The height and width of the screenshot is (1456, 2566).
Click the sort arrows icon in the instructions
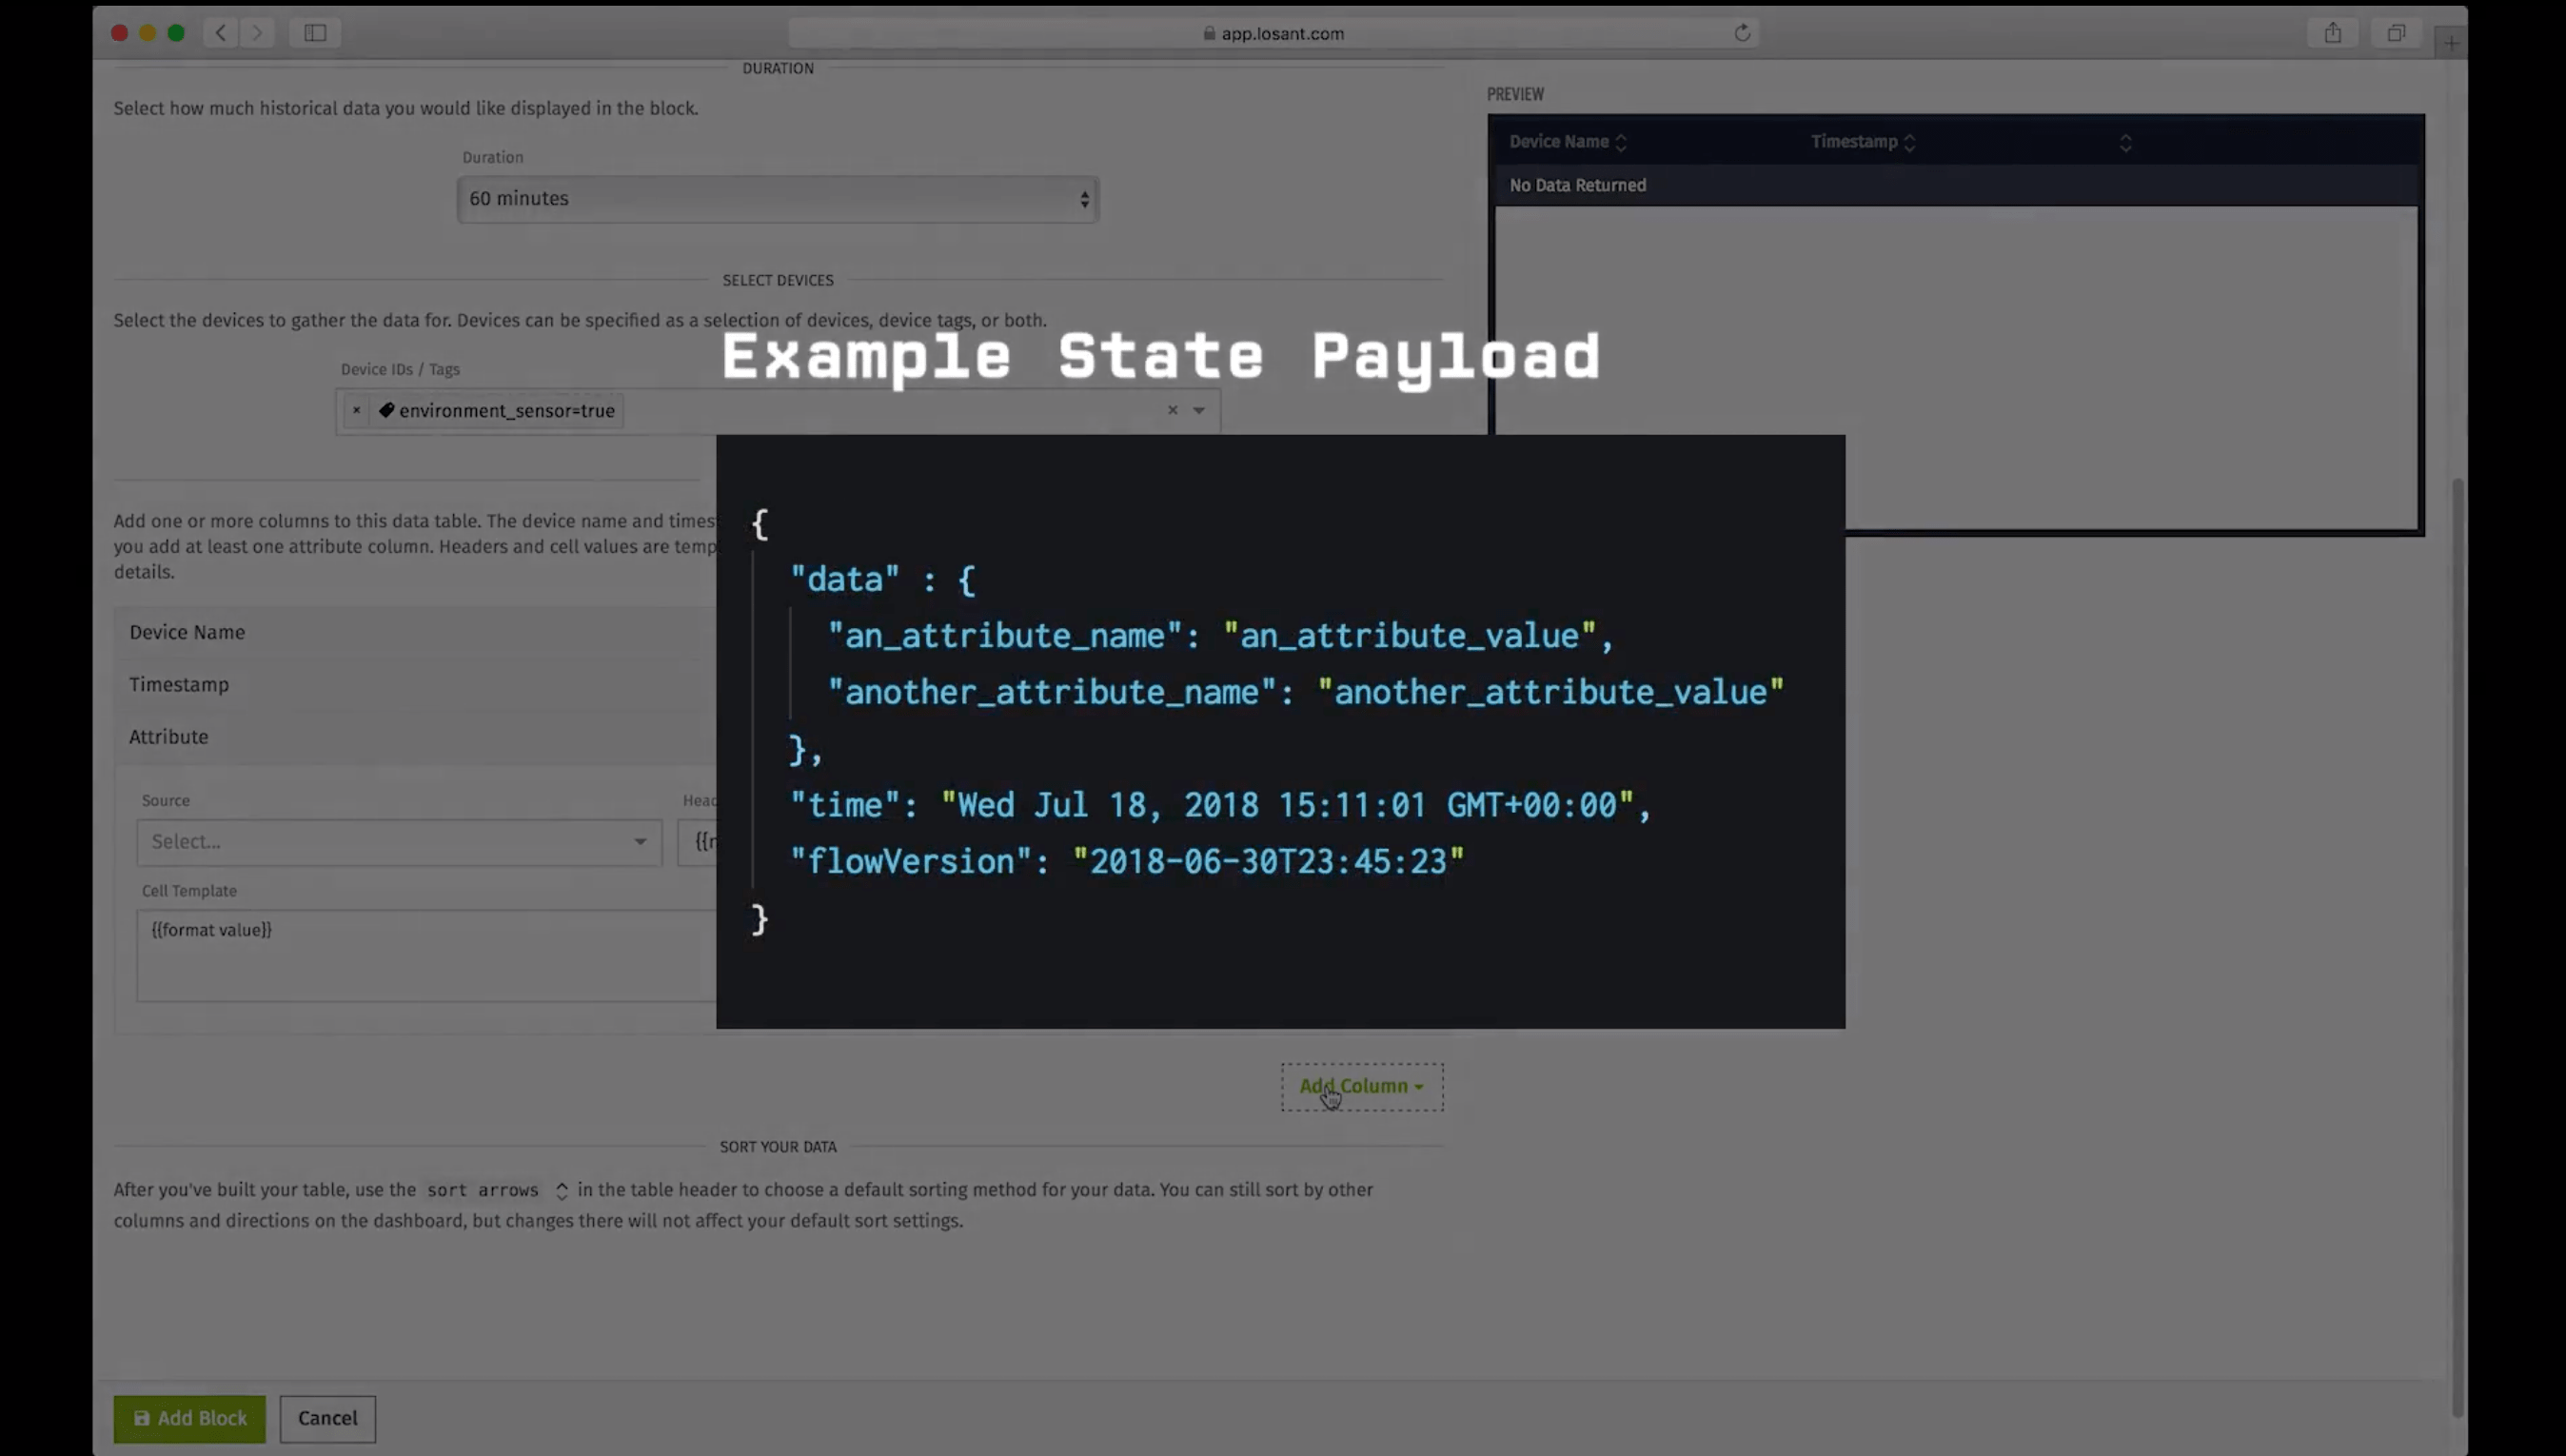tap(562, 1191)
